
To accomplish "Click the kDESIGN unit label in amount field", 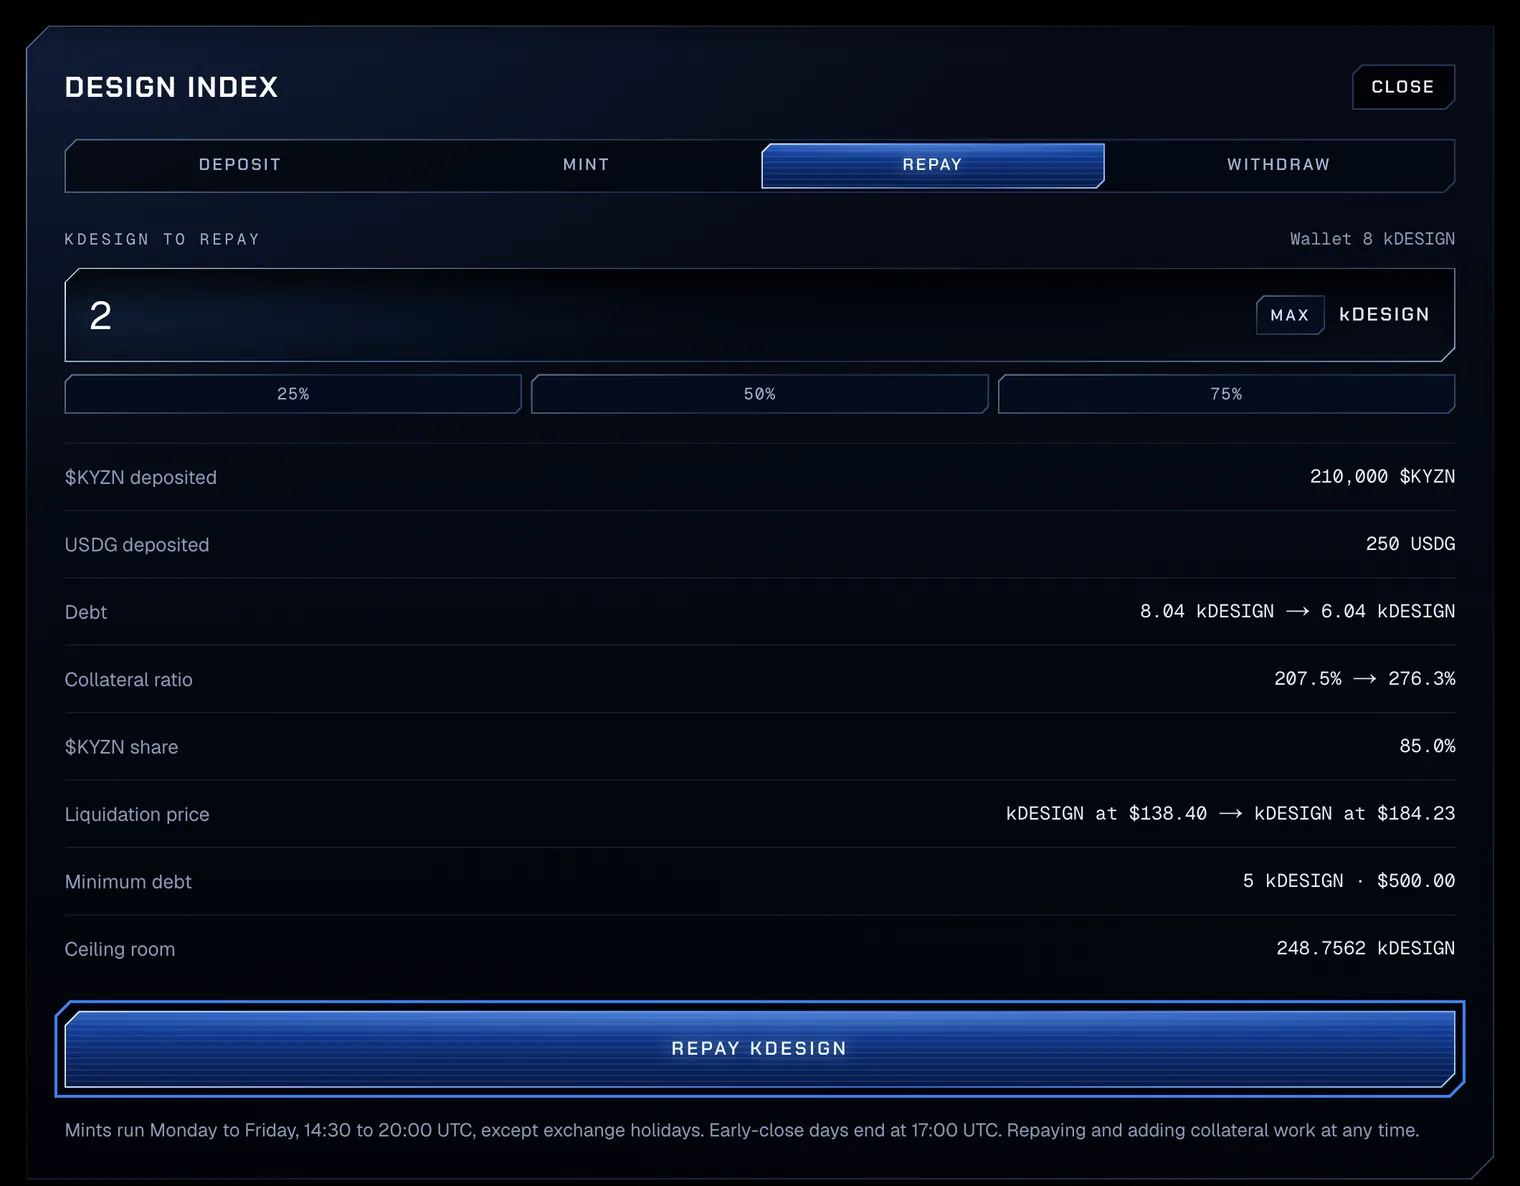I will [x=1384, y=315].
